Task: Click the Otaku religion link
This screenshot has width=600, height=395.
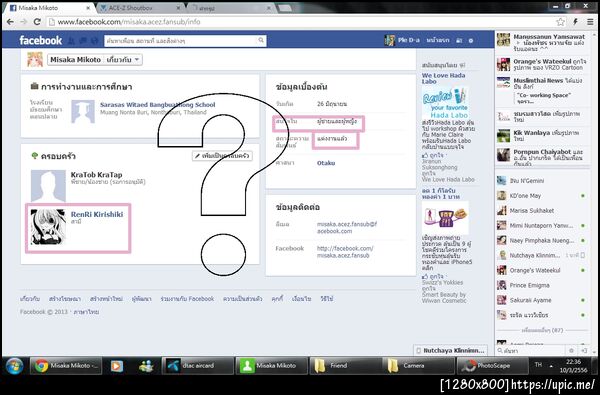Action: coord(326,163)
